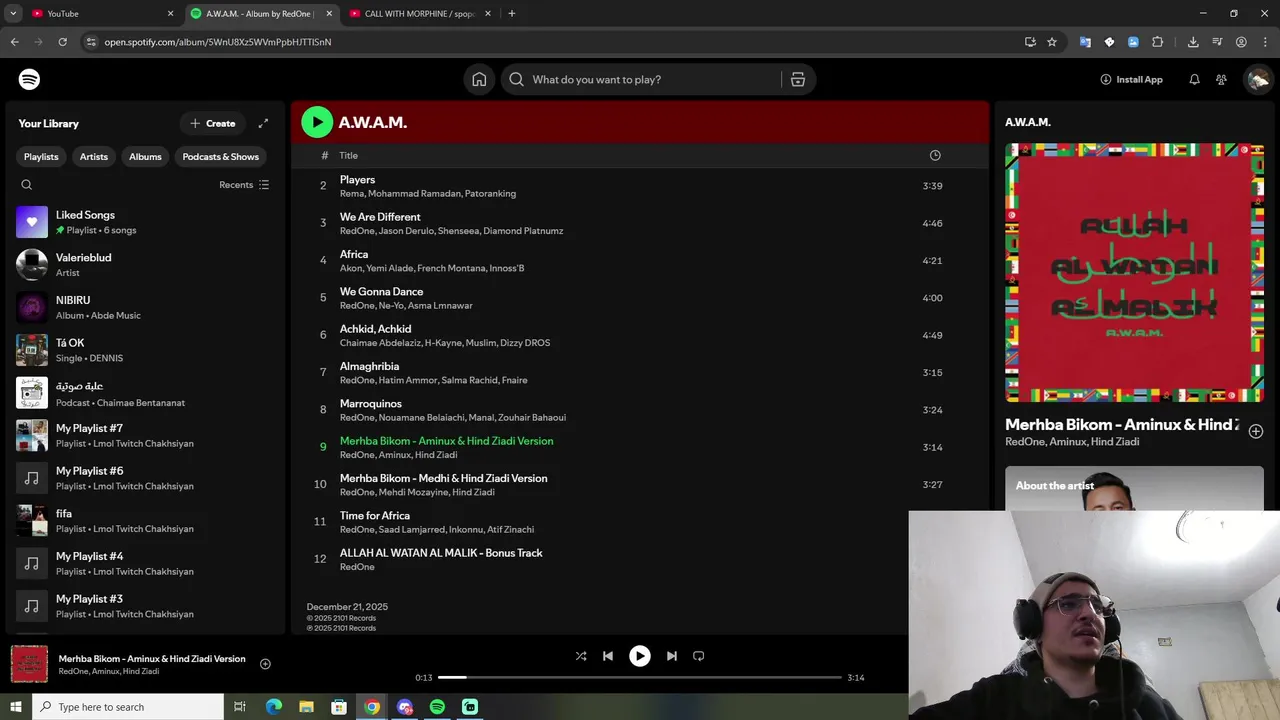Open Windows Start menu
Image resolution: width=1280 pixels, height=720 pixels.
[15, 707]
